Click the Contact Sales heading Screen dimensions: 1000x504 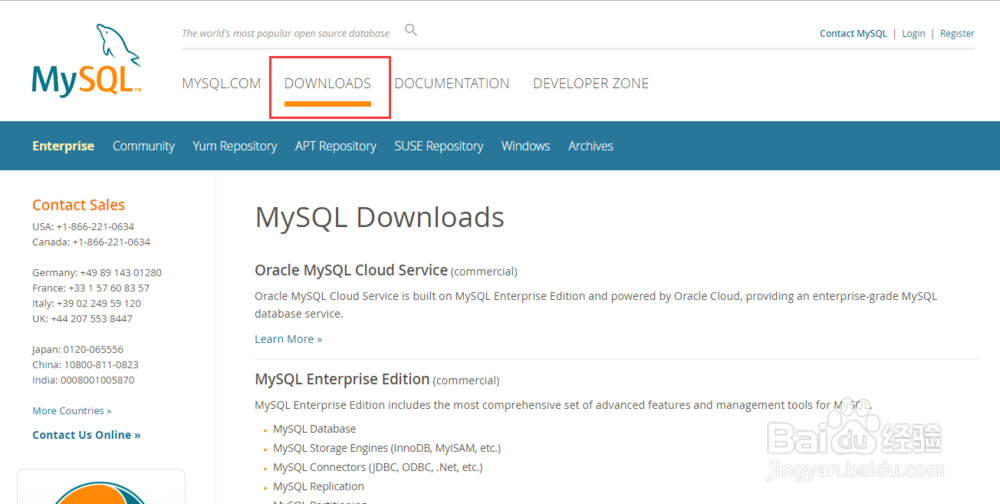(78, 205)
